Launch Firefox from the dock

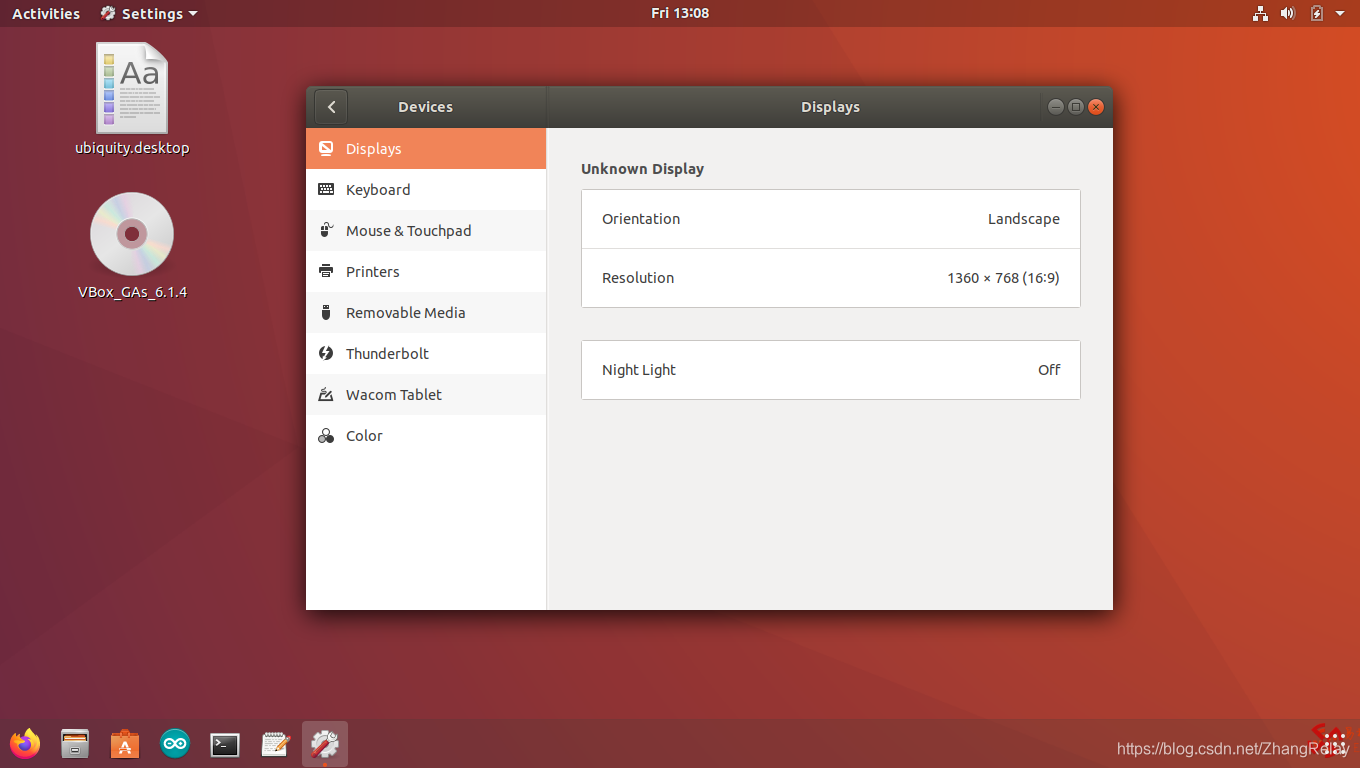coord(25,744)
